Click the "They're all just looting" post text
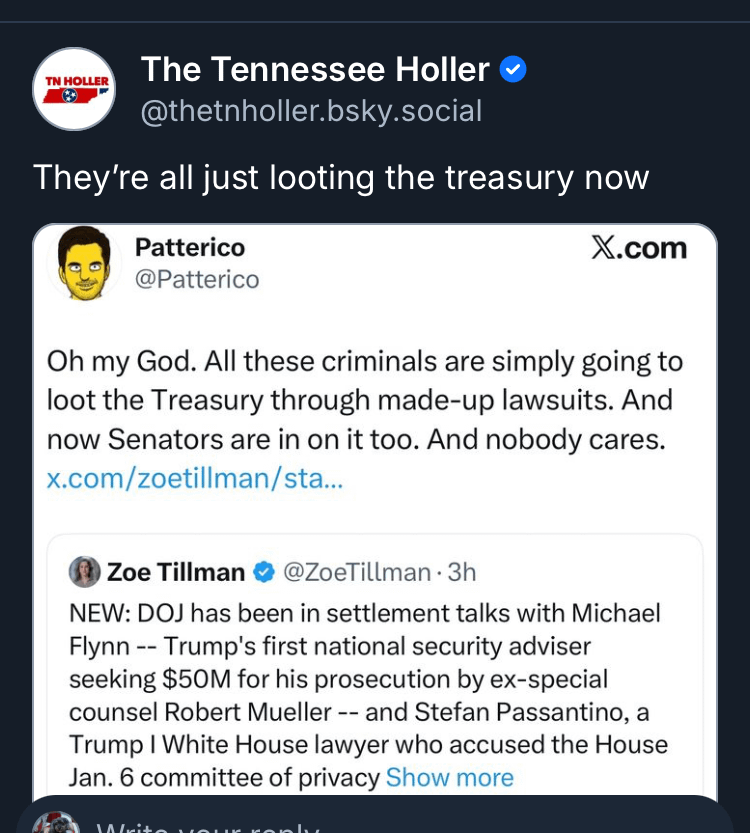Screen dimensions: 750x833 pos(341,177)
